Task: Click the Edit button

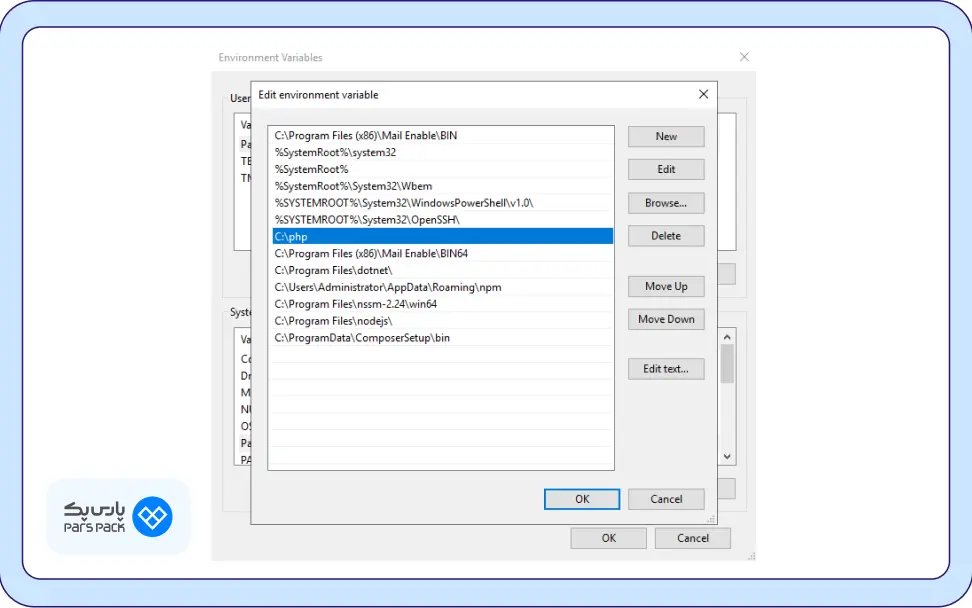Action: click(x=666, y=169)
